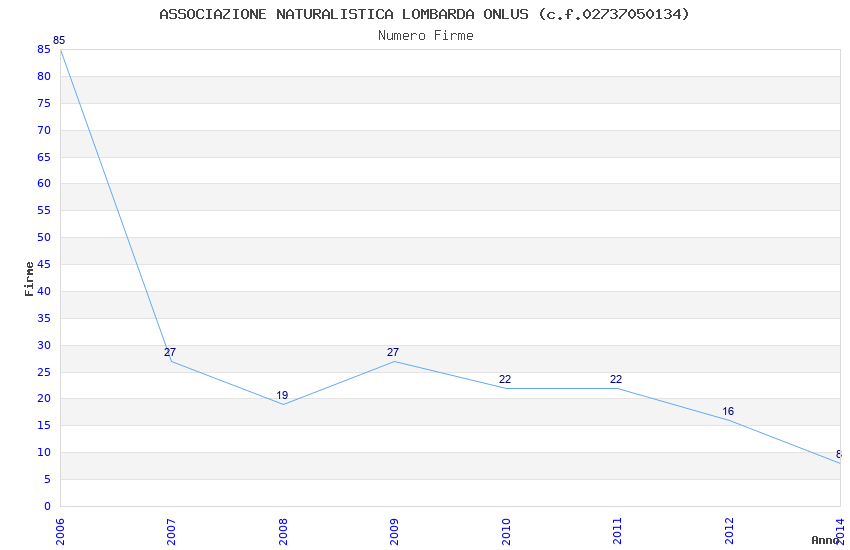Viewport: 850px width, 550px height.
Task: Pick the 22 data label above 2010
Action: (505, 379)
